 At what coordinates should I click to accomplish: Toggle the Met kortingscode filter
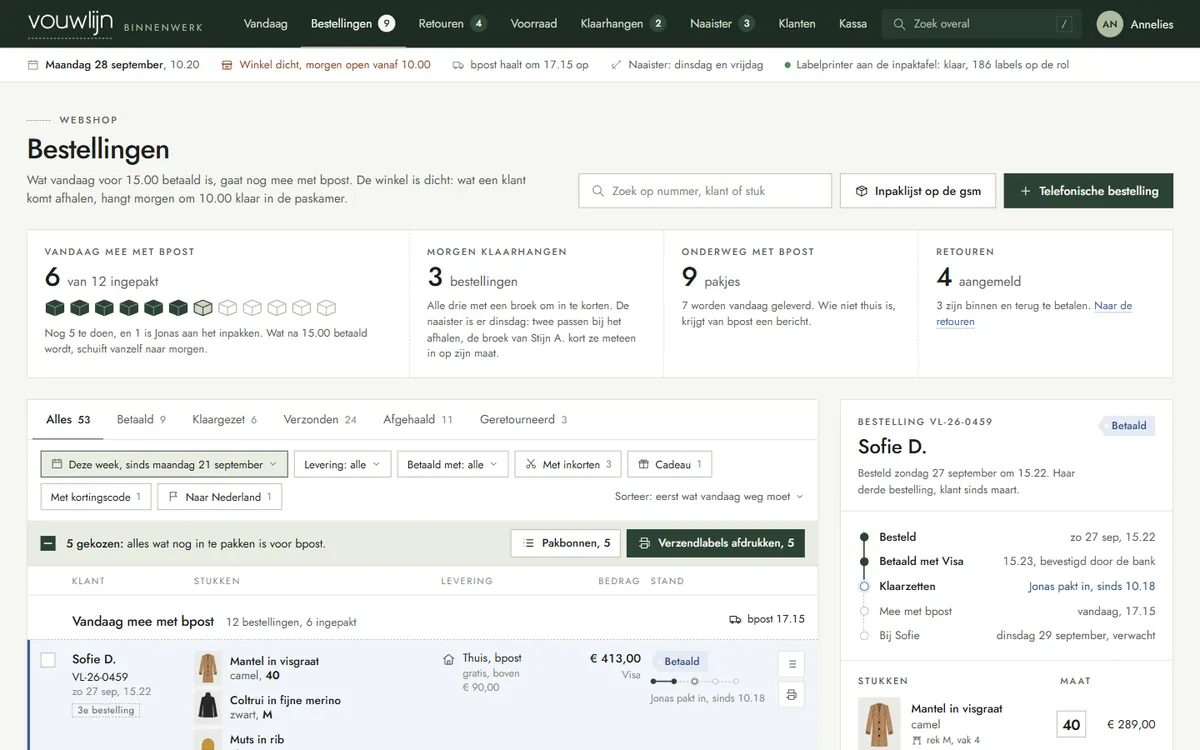97,497
